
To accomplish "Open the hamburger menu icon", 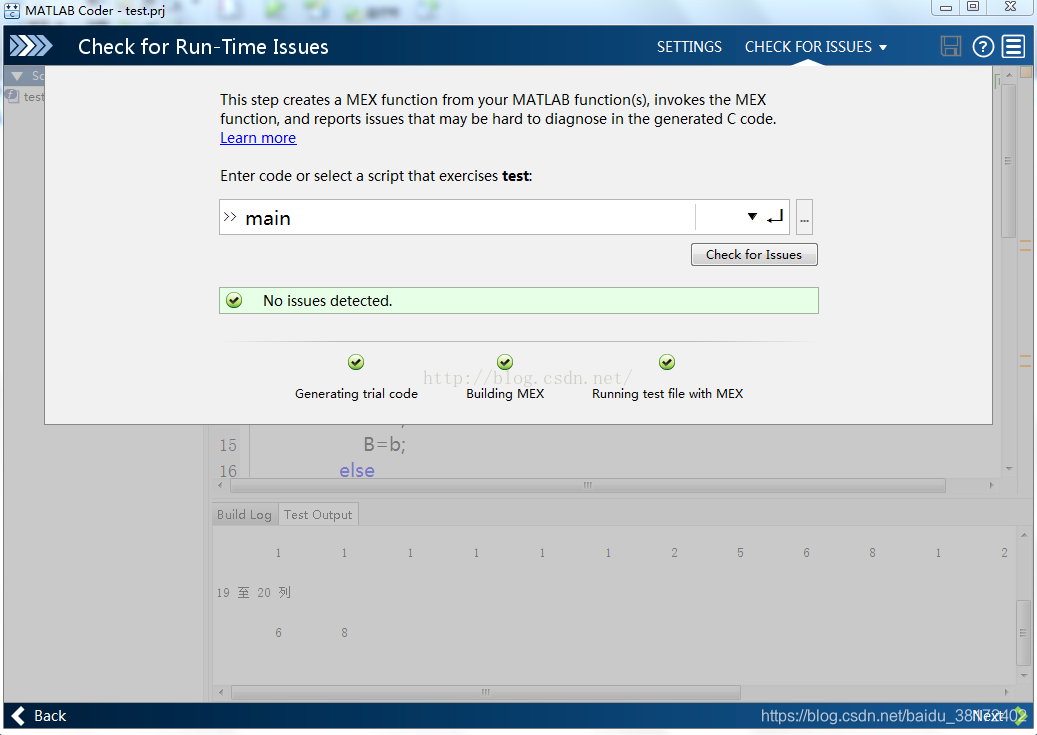I will 1013,47.
